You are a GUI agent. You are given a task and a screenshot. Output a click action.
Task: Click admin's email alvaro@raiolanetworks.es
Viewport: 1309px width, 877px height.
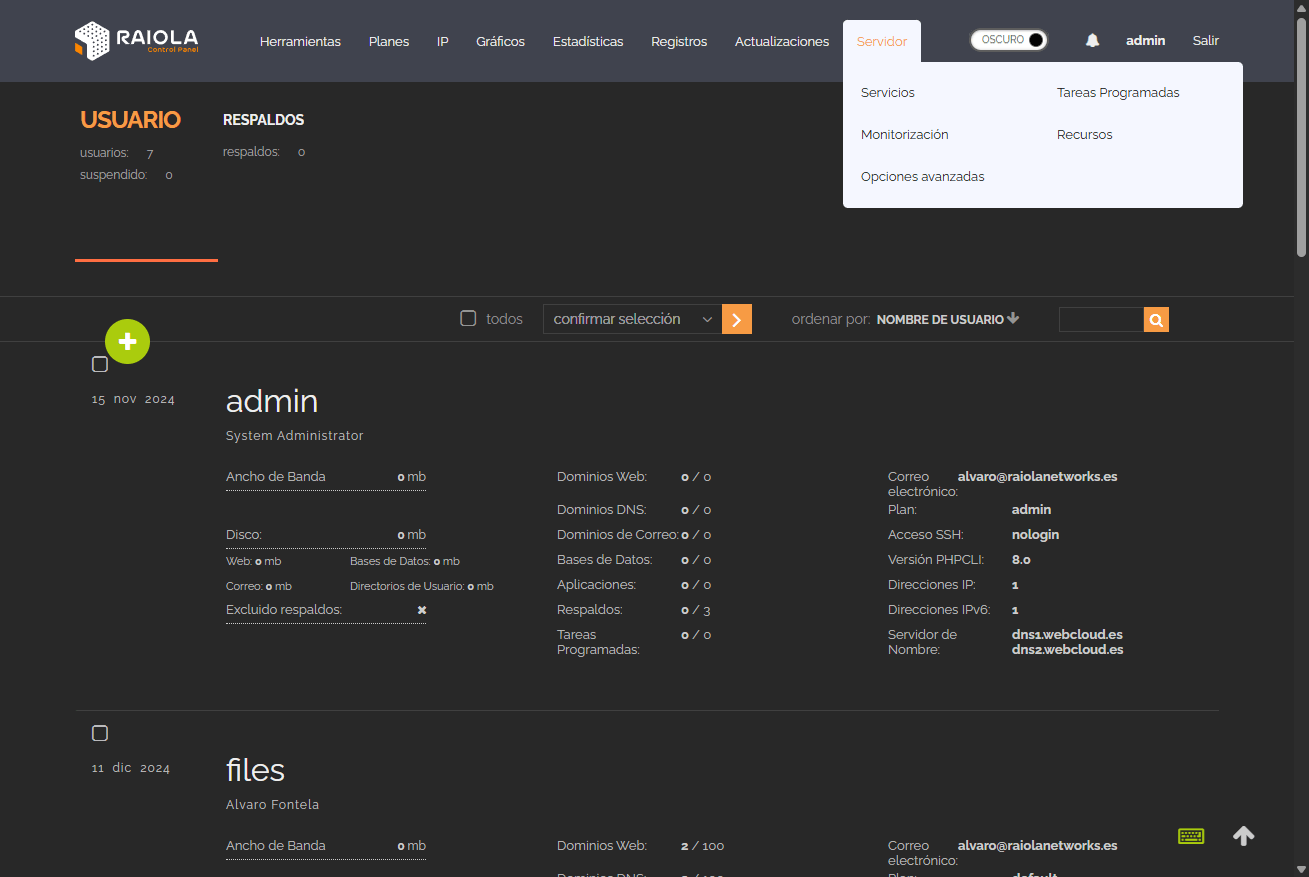(1037, 477)
